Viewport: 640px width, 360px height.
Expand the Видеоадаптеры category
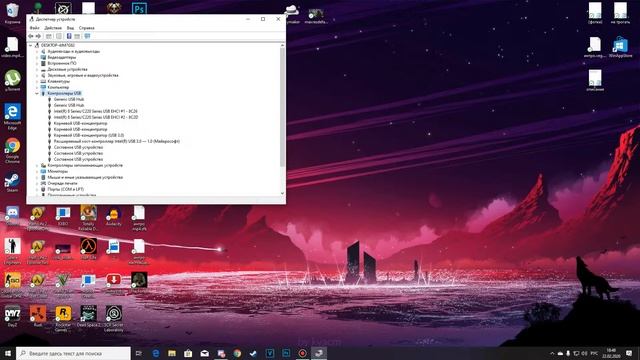click(x=37, y=58)
